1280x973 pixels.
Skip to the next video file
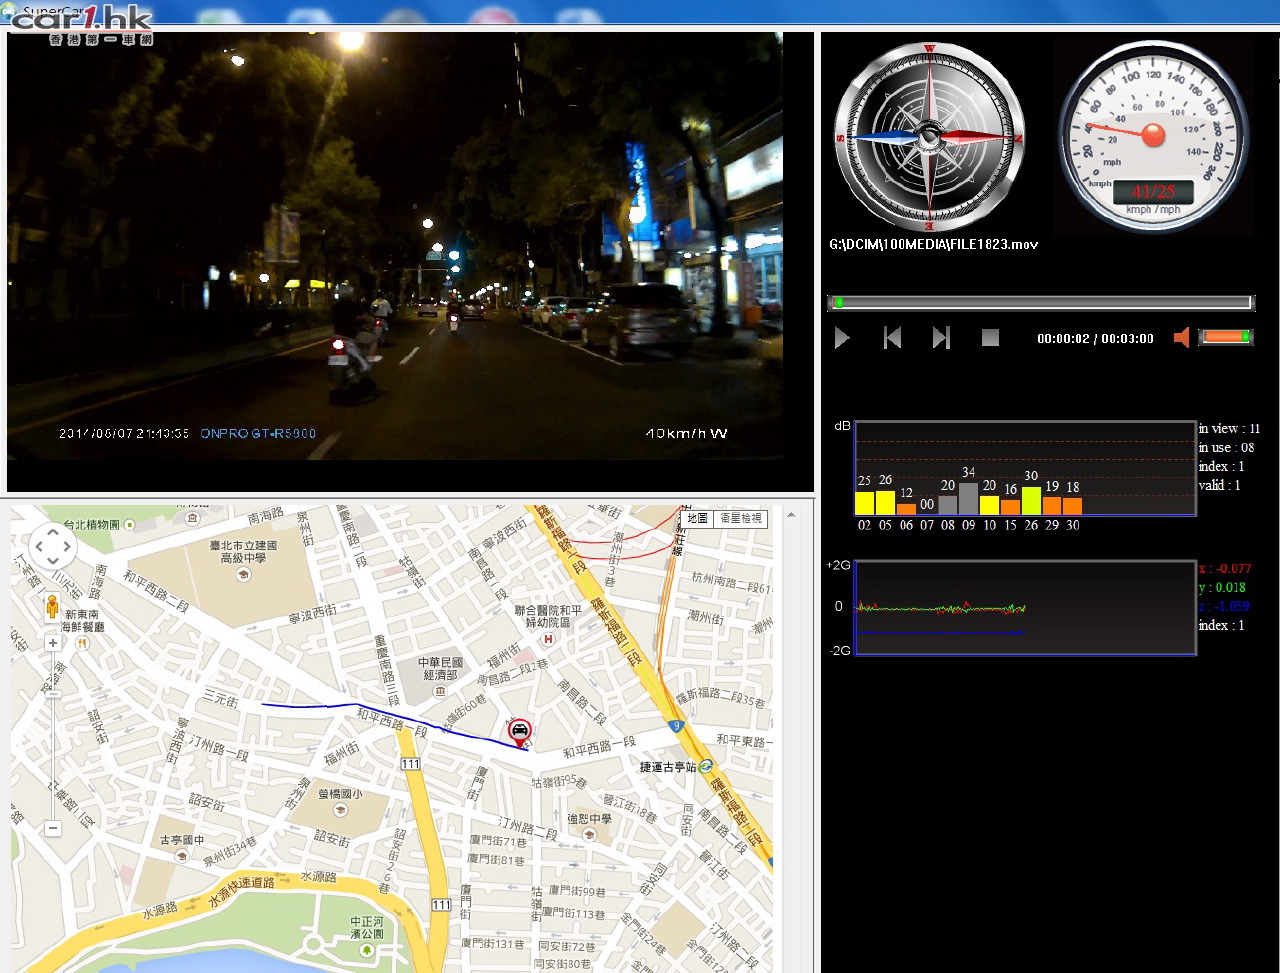click(x=941, y=338)
